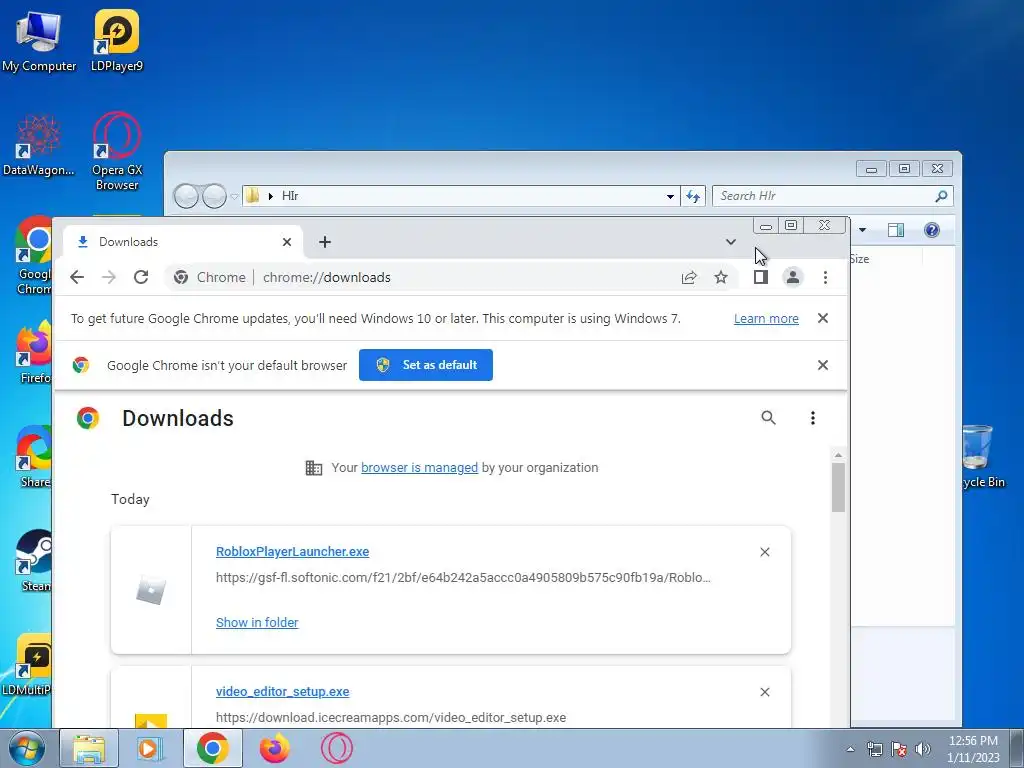The width and height of the screenshot is (1024, 768).
Task: Select the Google Chrome desktop shortcut
Action: 34,256
